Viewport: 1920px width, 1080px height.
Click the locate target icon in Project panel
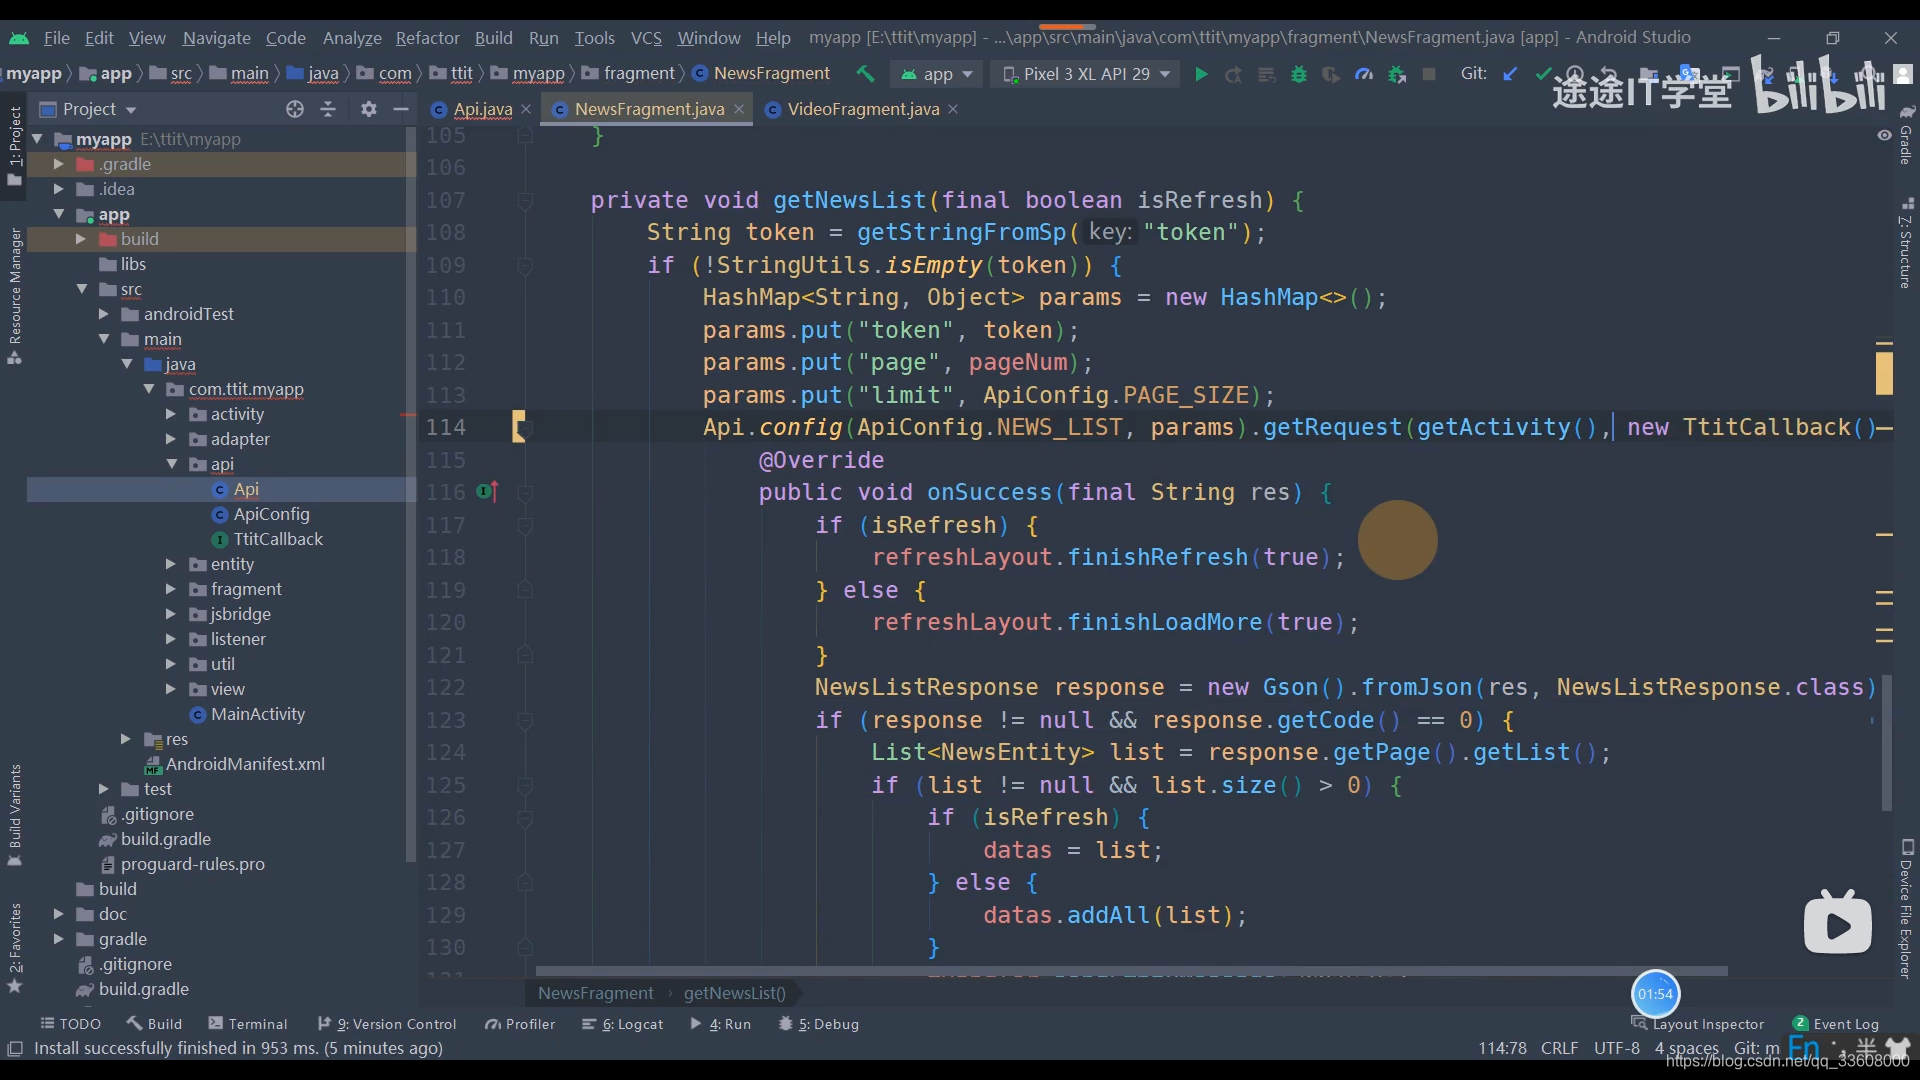[294, 109]
